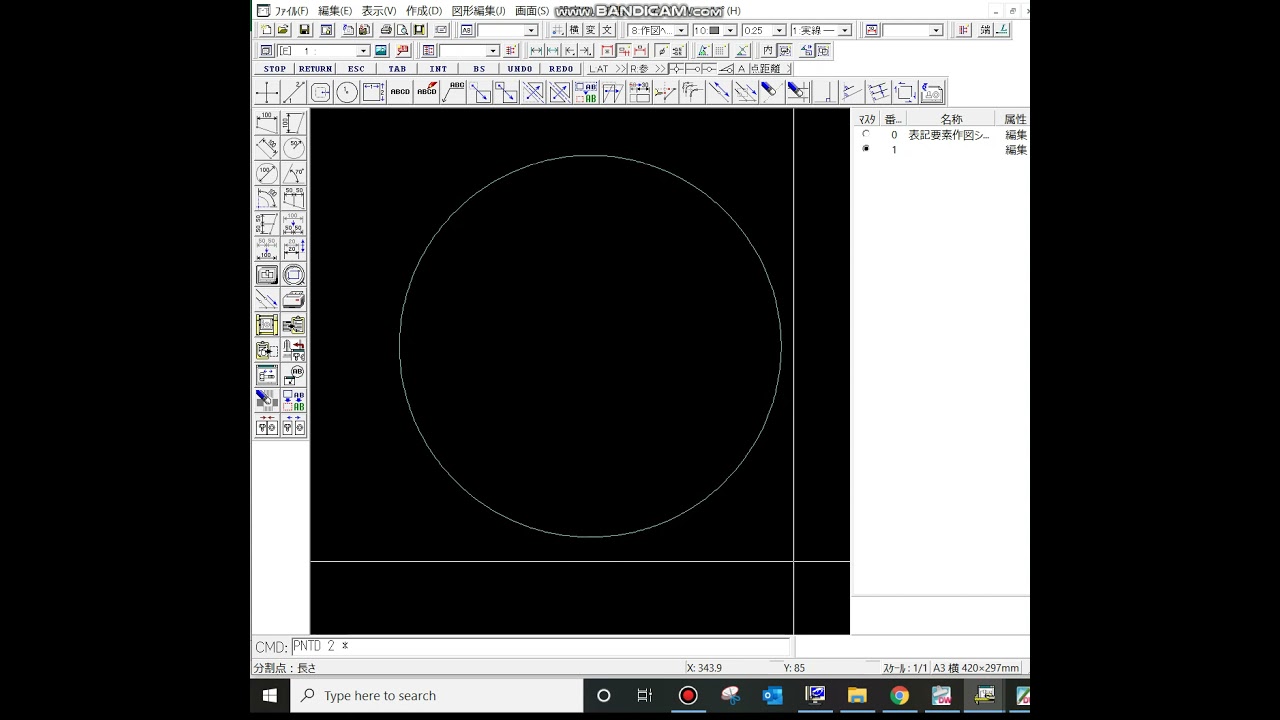Image resolution: width=1280 pixels, height=720 pixels.
Task: Toggle the 変 button in toolbar
Action: pyautogui.click(x=590, y=30)
